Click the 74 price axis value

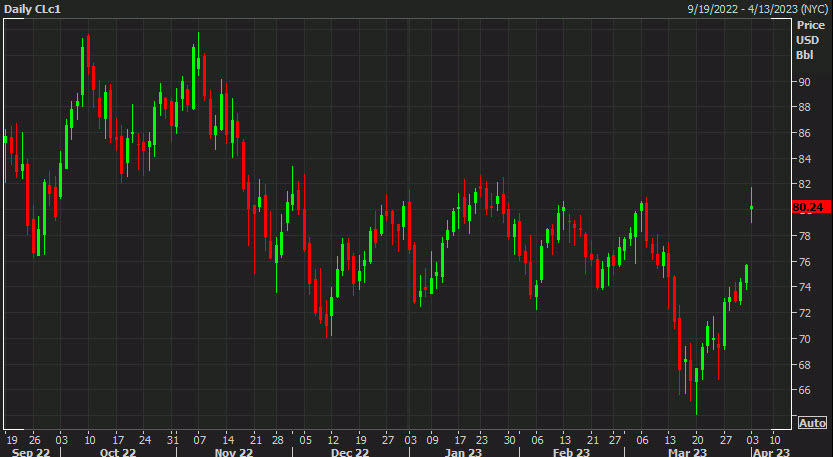pyautogui.click(x=804, y=287)
